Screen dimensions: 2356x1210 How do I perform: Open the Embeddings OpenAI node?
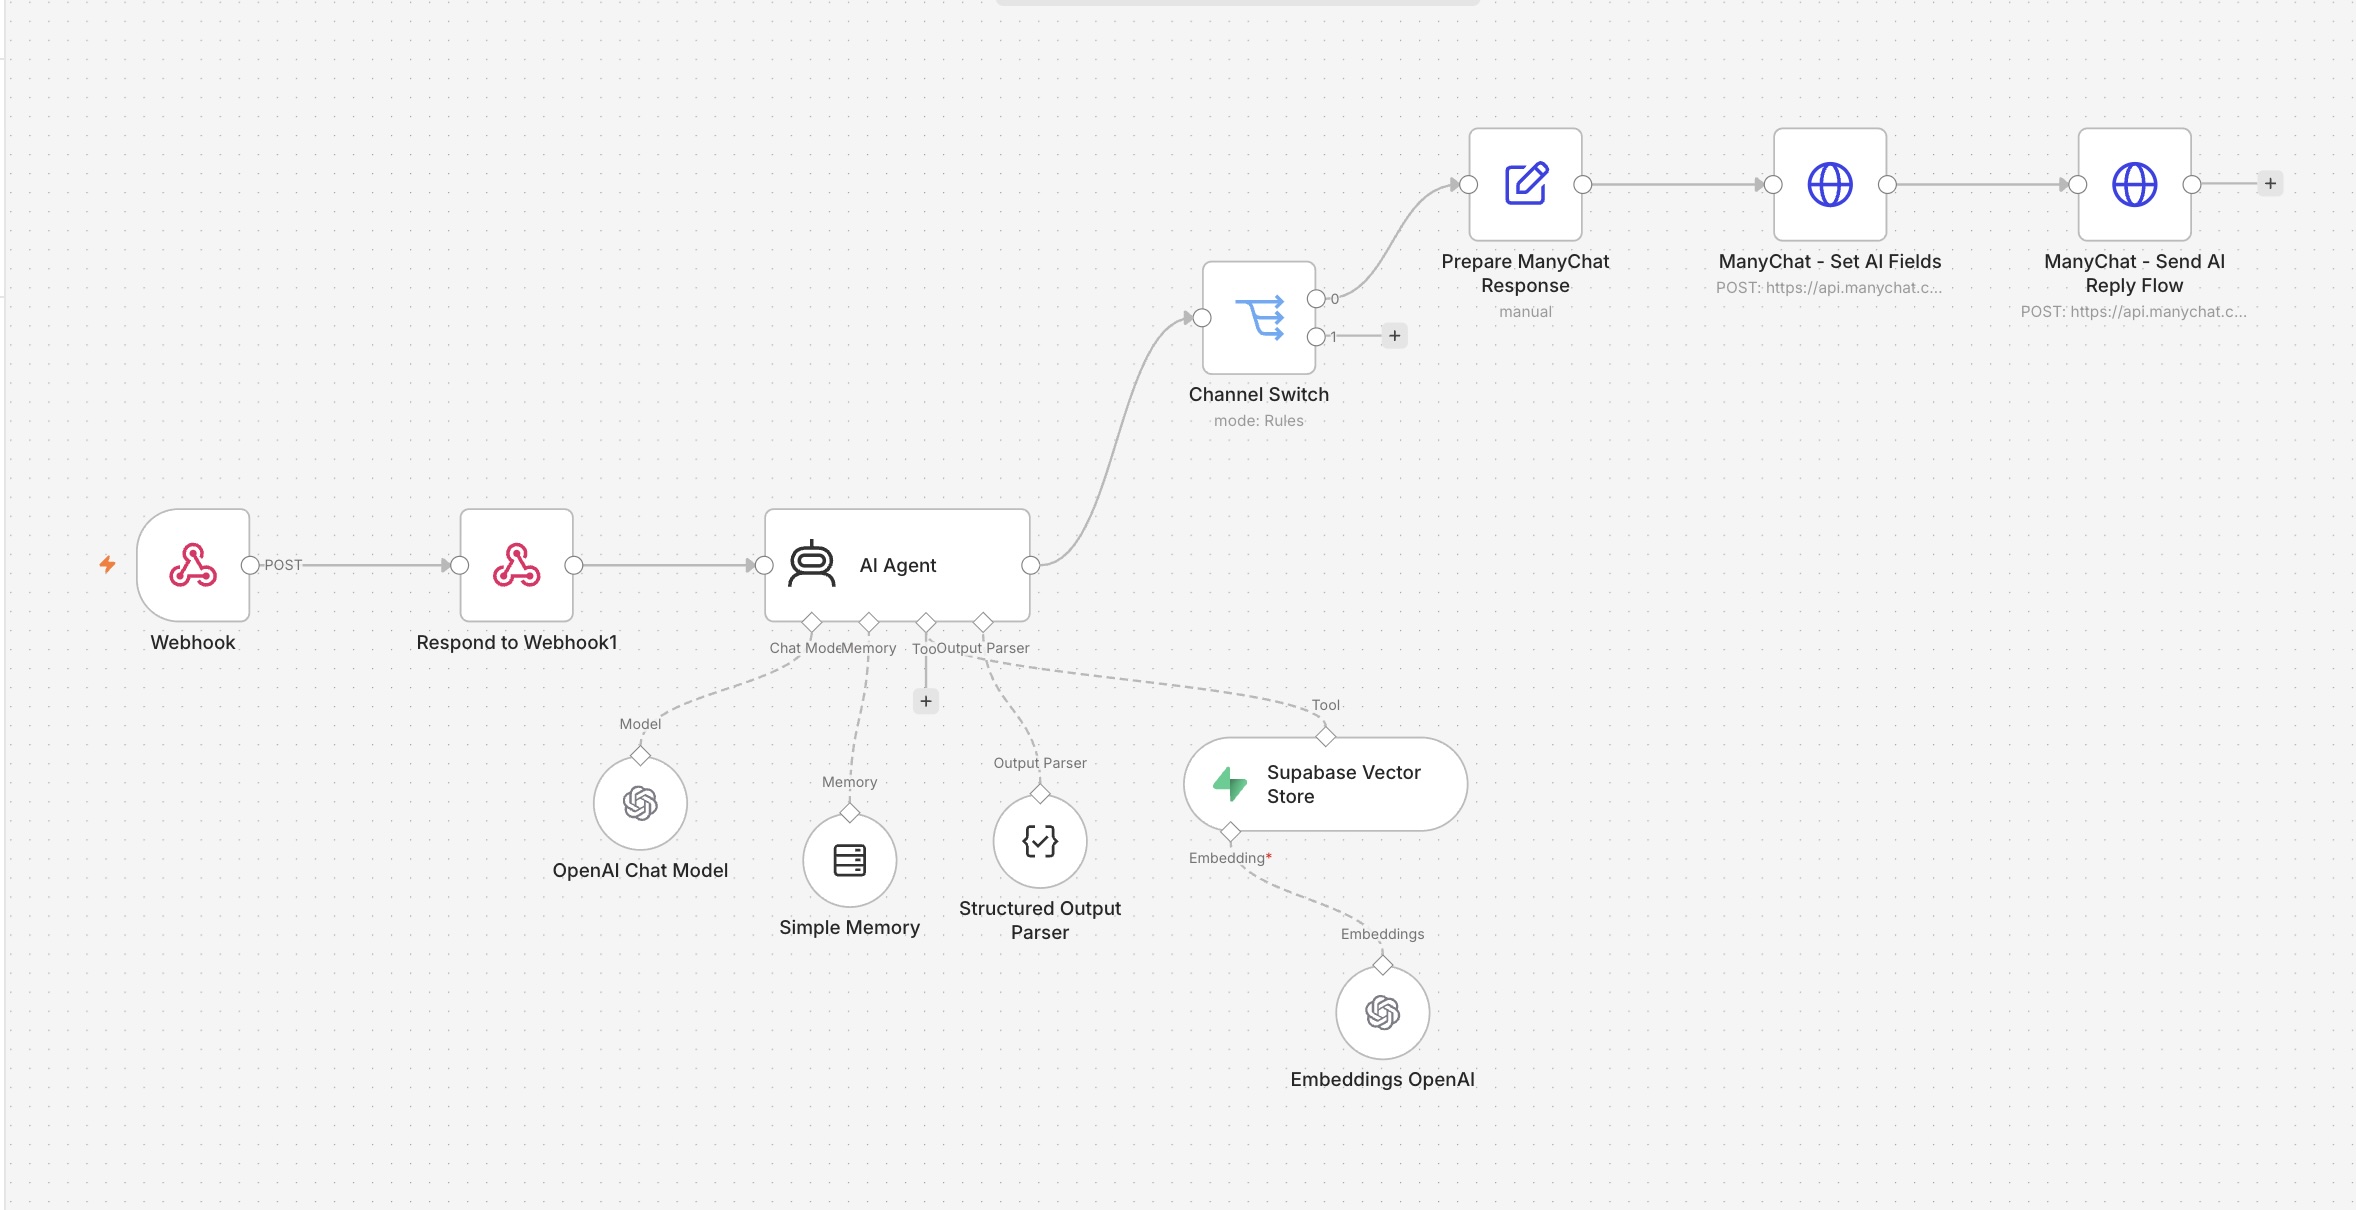(x=1383, y=1013)
